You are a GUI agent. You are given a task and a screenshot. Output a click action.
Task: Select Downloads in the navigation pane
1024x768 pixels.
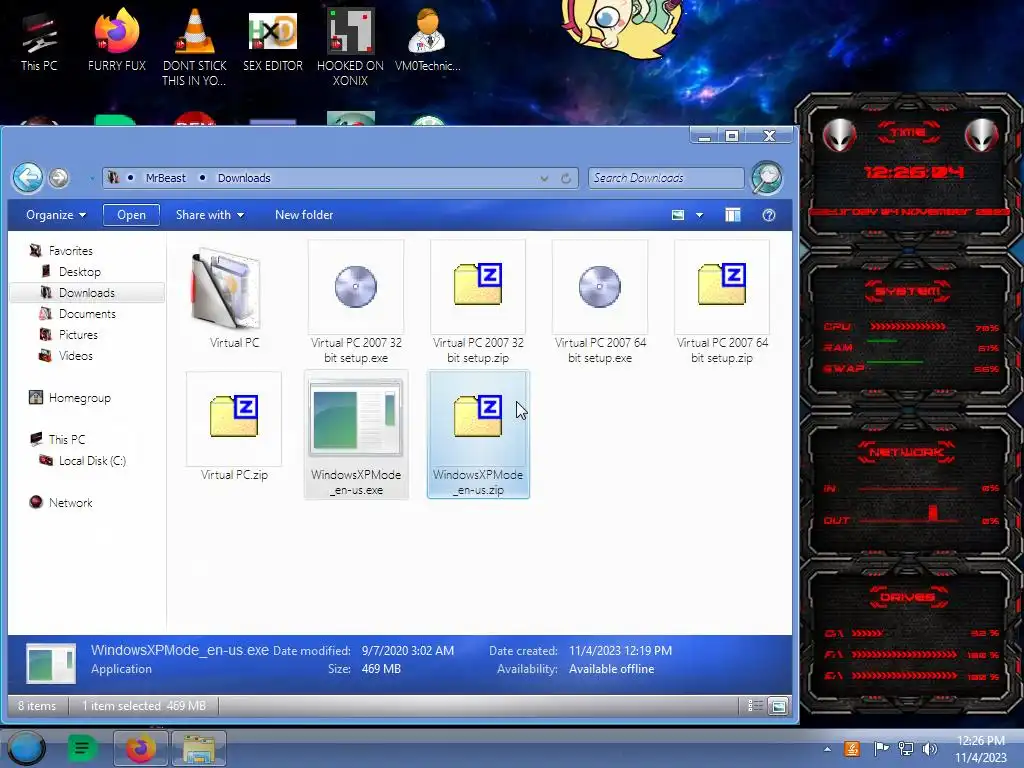(x=87, y=293)
